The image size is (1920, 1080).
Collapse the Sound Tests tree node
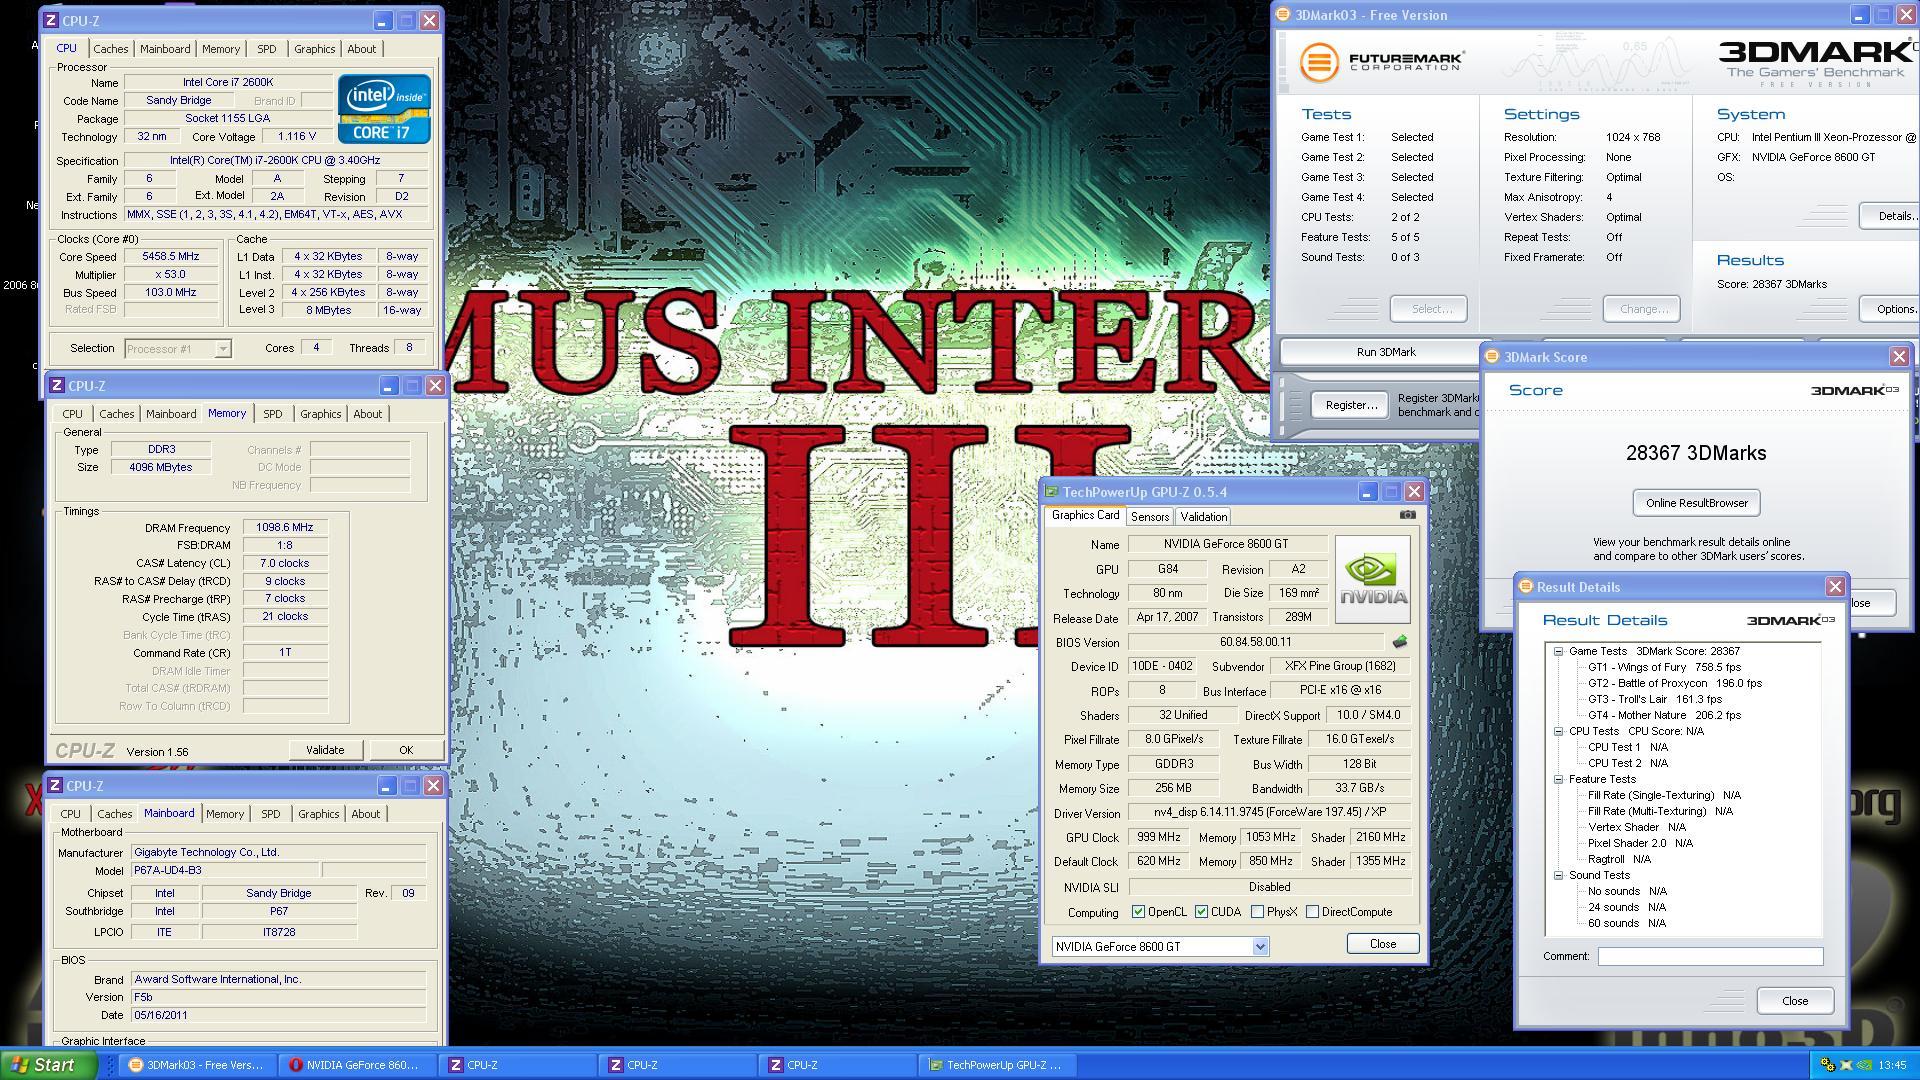pos(1558,875)
